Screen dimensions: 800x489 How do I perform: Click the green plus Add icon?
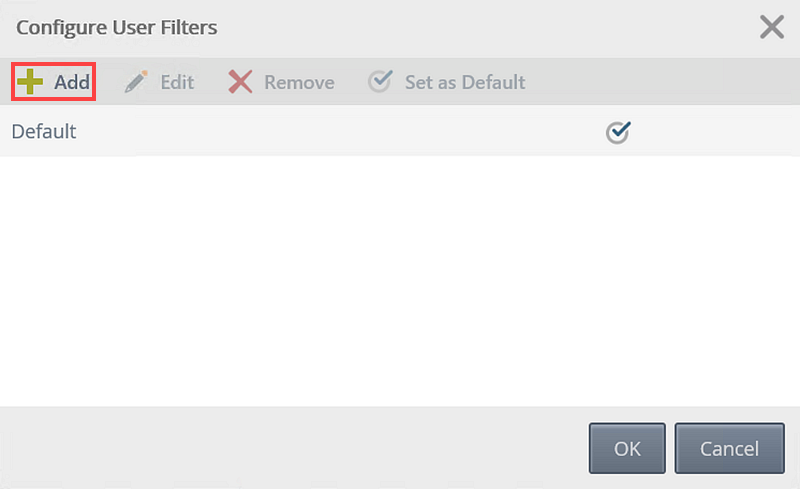[30, 82]
